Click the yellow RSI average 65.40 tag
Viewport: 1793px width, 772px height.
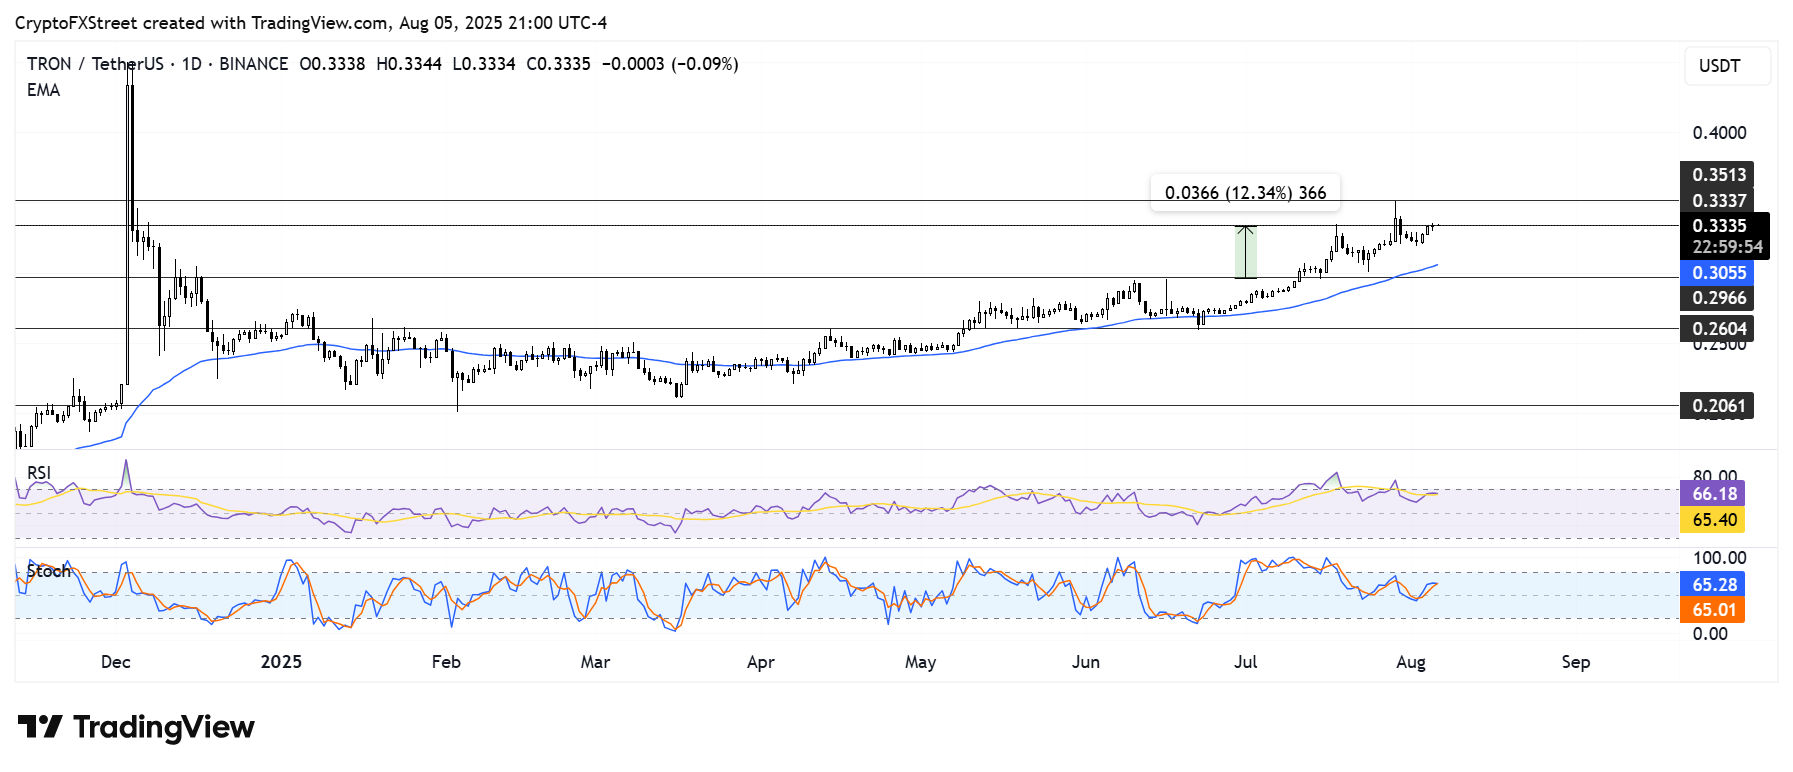[x=1714, y=520]
